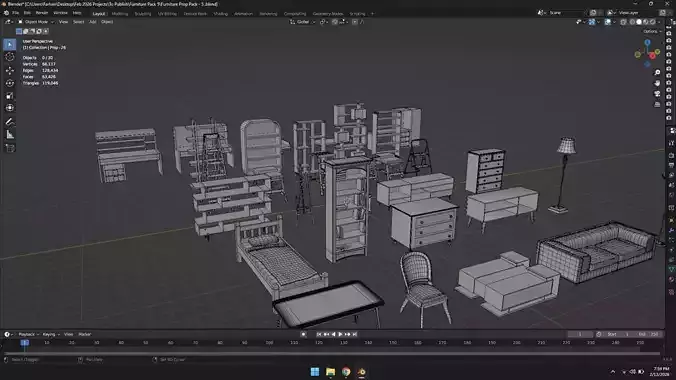Viewport: 676px width, 380px height.
Task: Open the timeline Playback dropdown
Action: coord(28,334)
